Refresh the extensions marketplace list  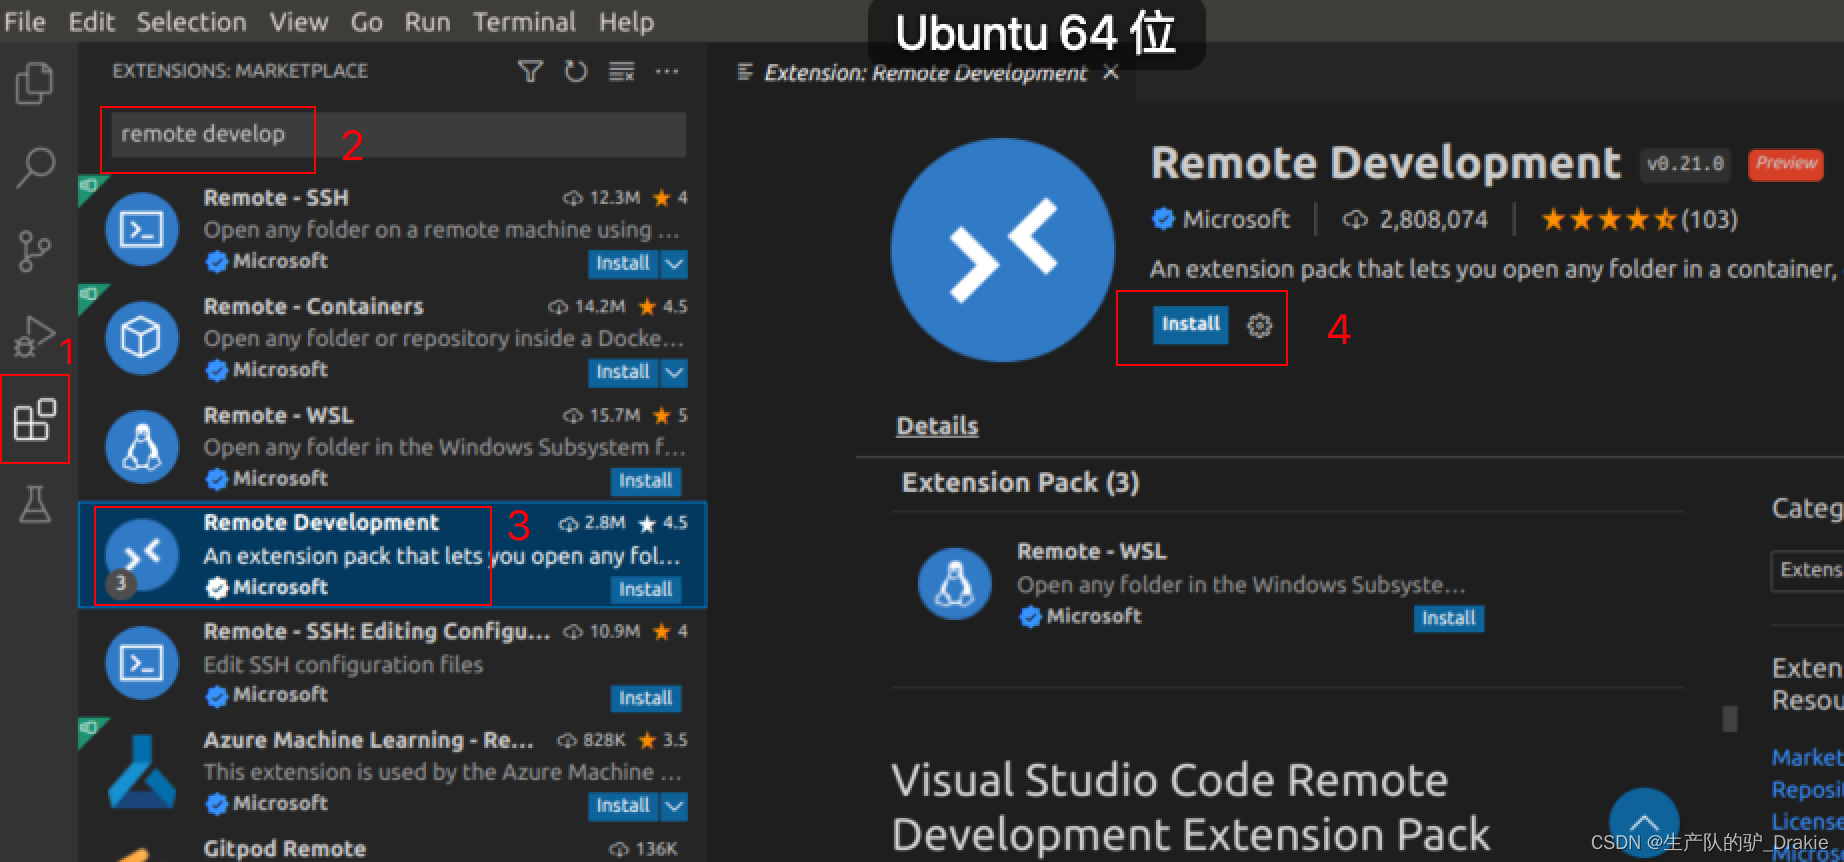coord(576,71)
